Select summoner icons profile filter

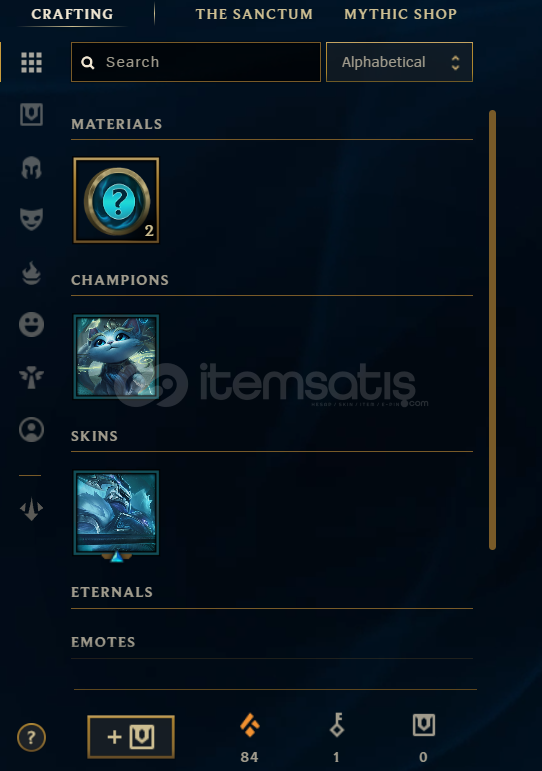click(31, 429)
